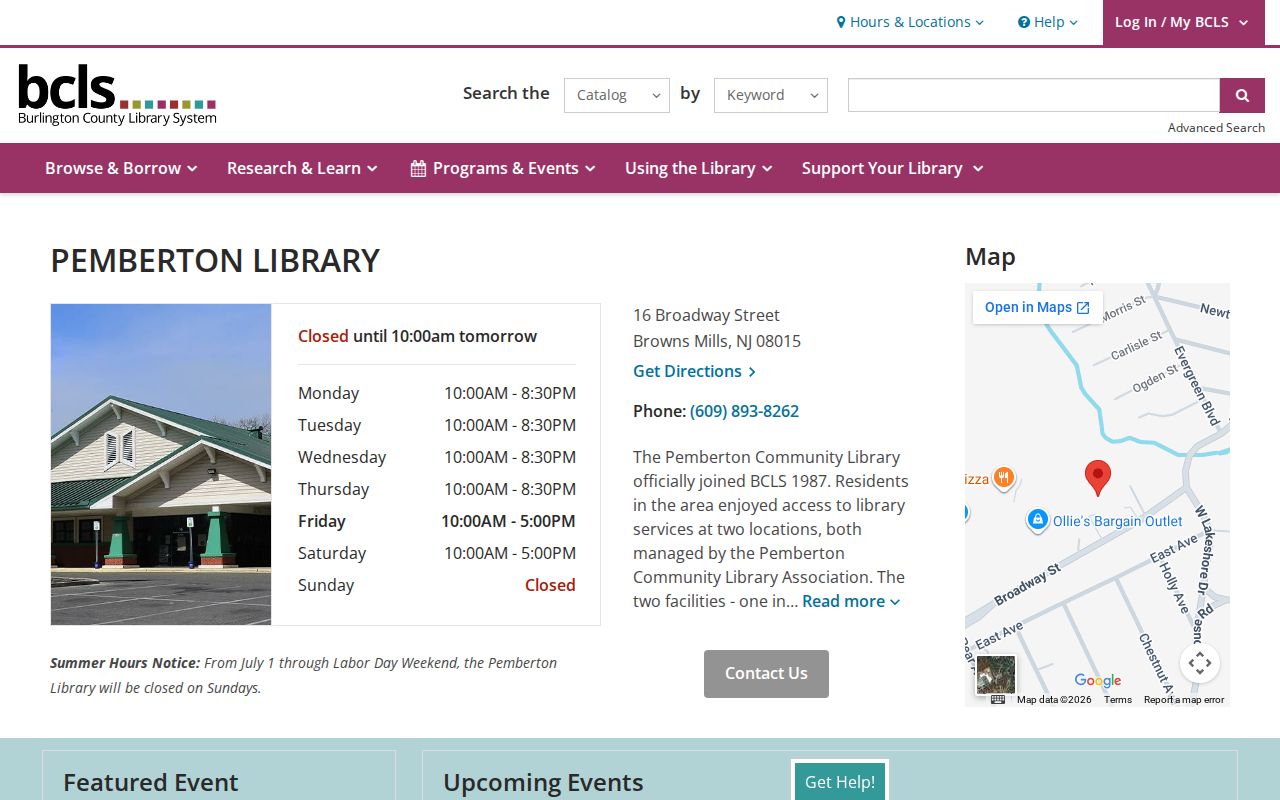The width and height of the screenshot is (1280, 800).
Task: Click Report a map error link
Action: (x=1184, y=700)
